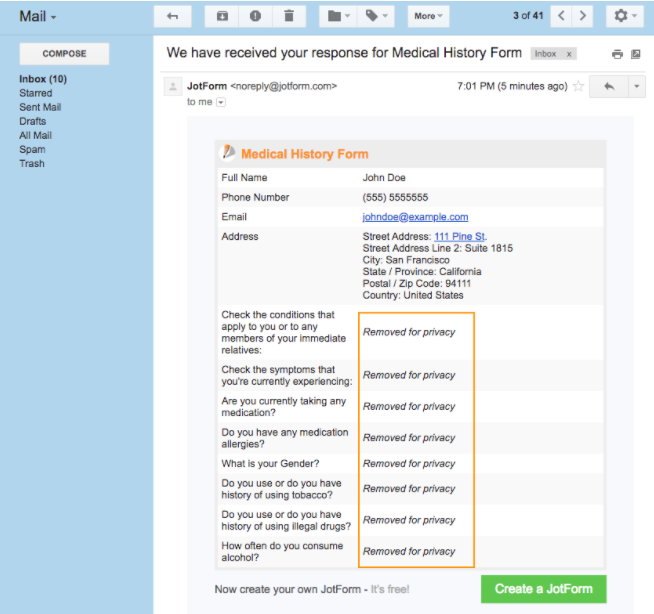This screenshot has width=654, height=614.
Task: Open the Move to folder dropdown
Action: click(x=335, y=16)
